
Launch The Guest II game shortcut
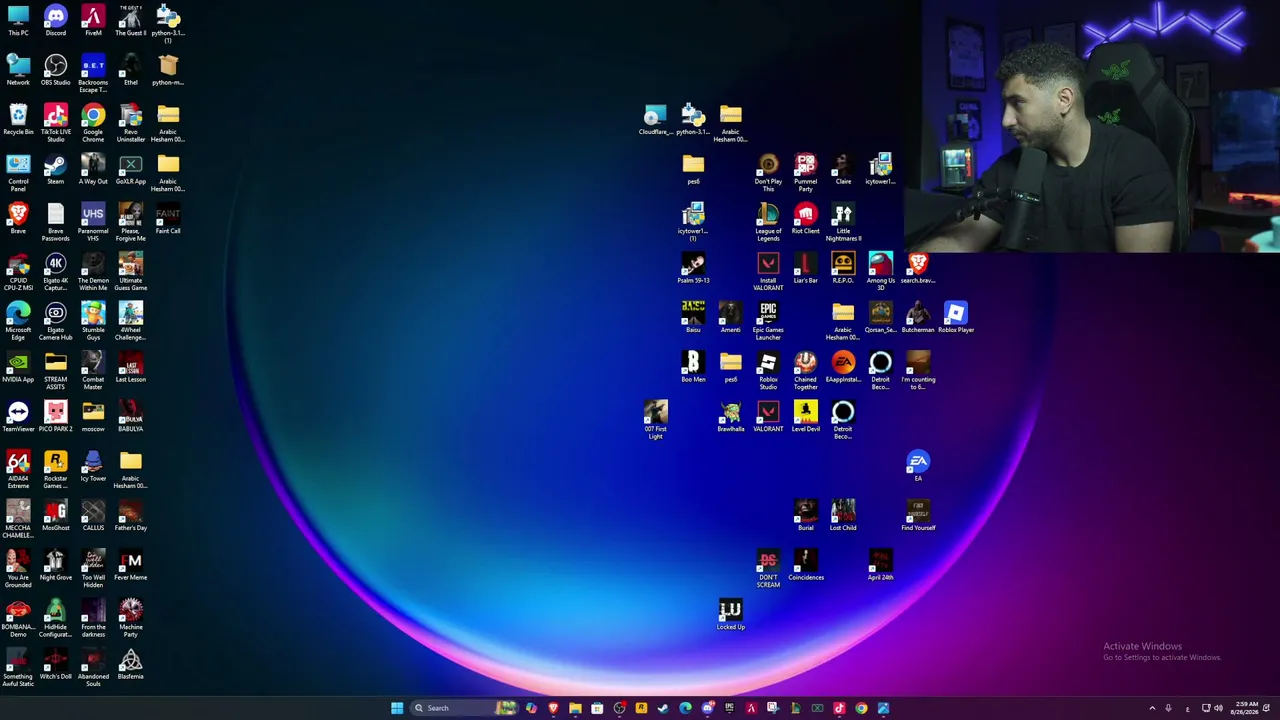pyautogui.click(x=130, y=20)
